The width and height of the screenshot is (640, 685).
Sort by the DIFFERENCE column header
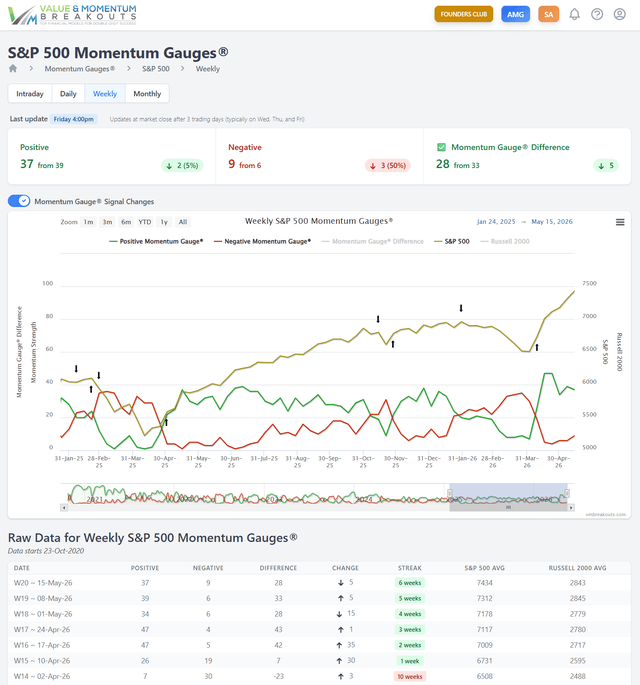278,568
